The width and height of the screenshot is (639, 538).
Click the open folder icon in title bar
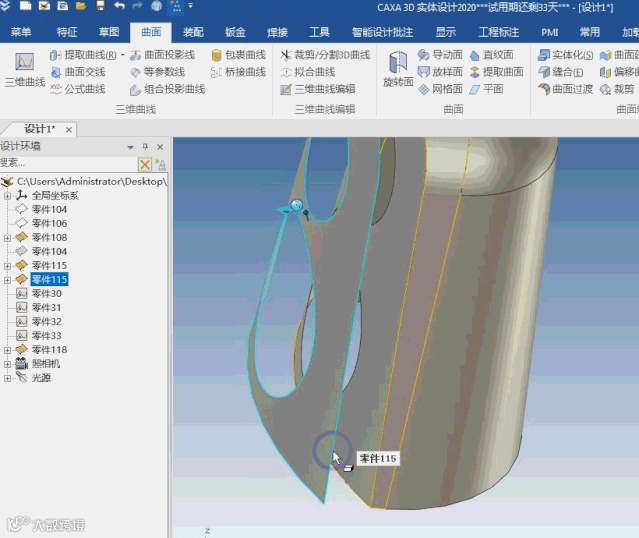[x=81, y=6]
